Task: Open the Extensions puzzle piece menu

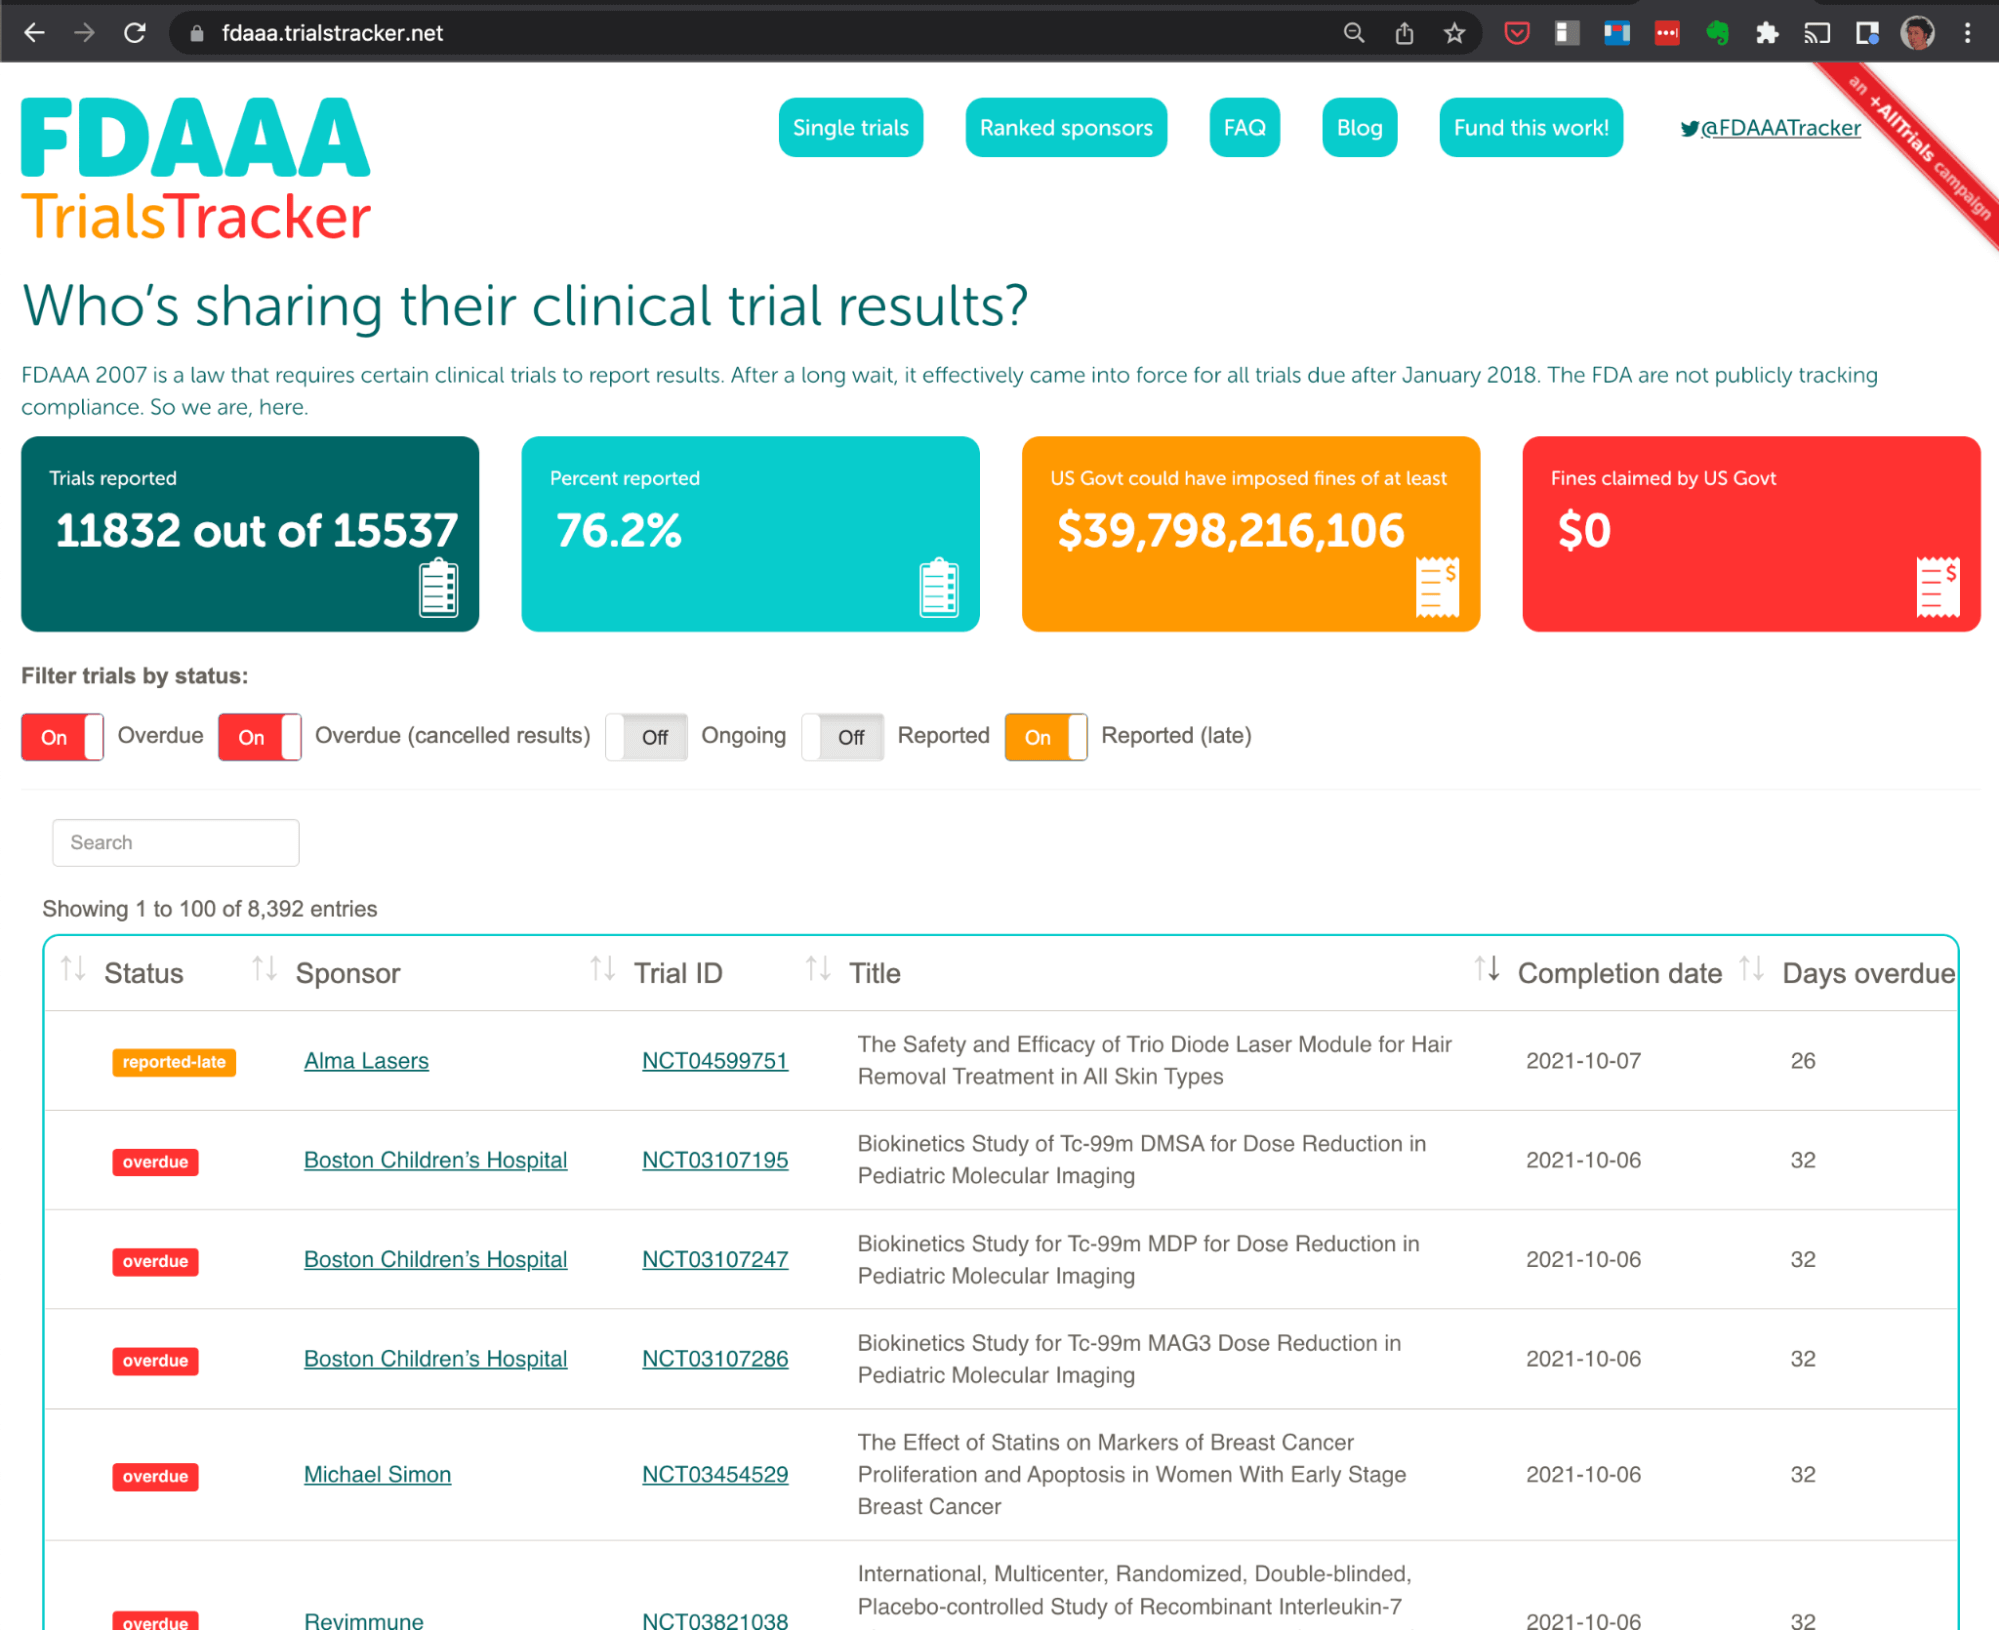Action: pos(1767,33)
